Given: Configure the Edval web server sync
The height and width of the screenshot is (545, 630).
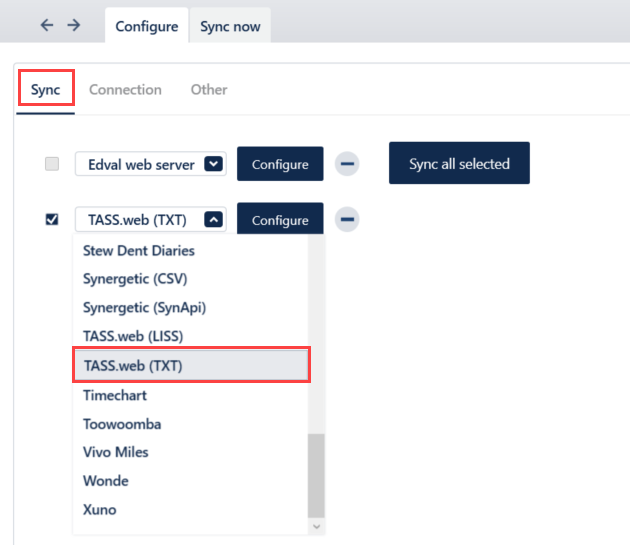Looking at the screenshot, I should 280,164.
